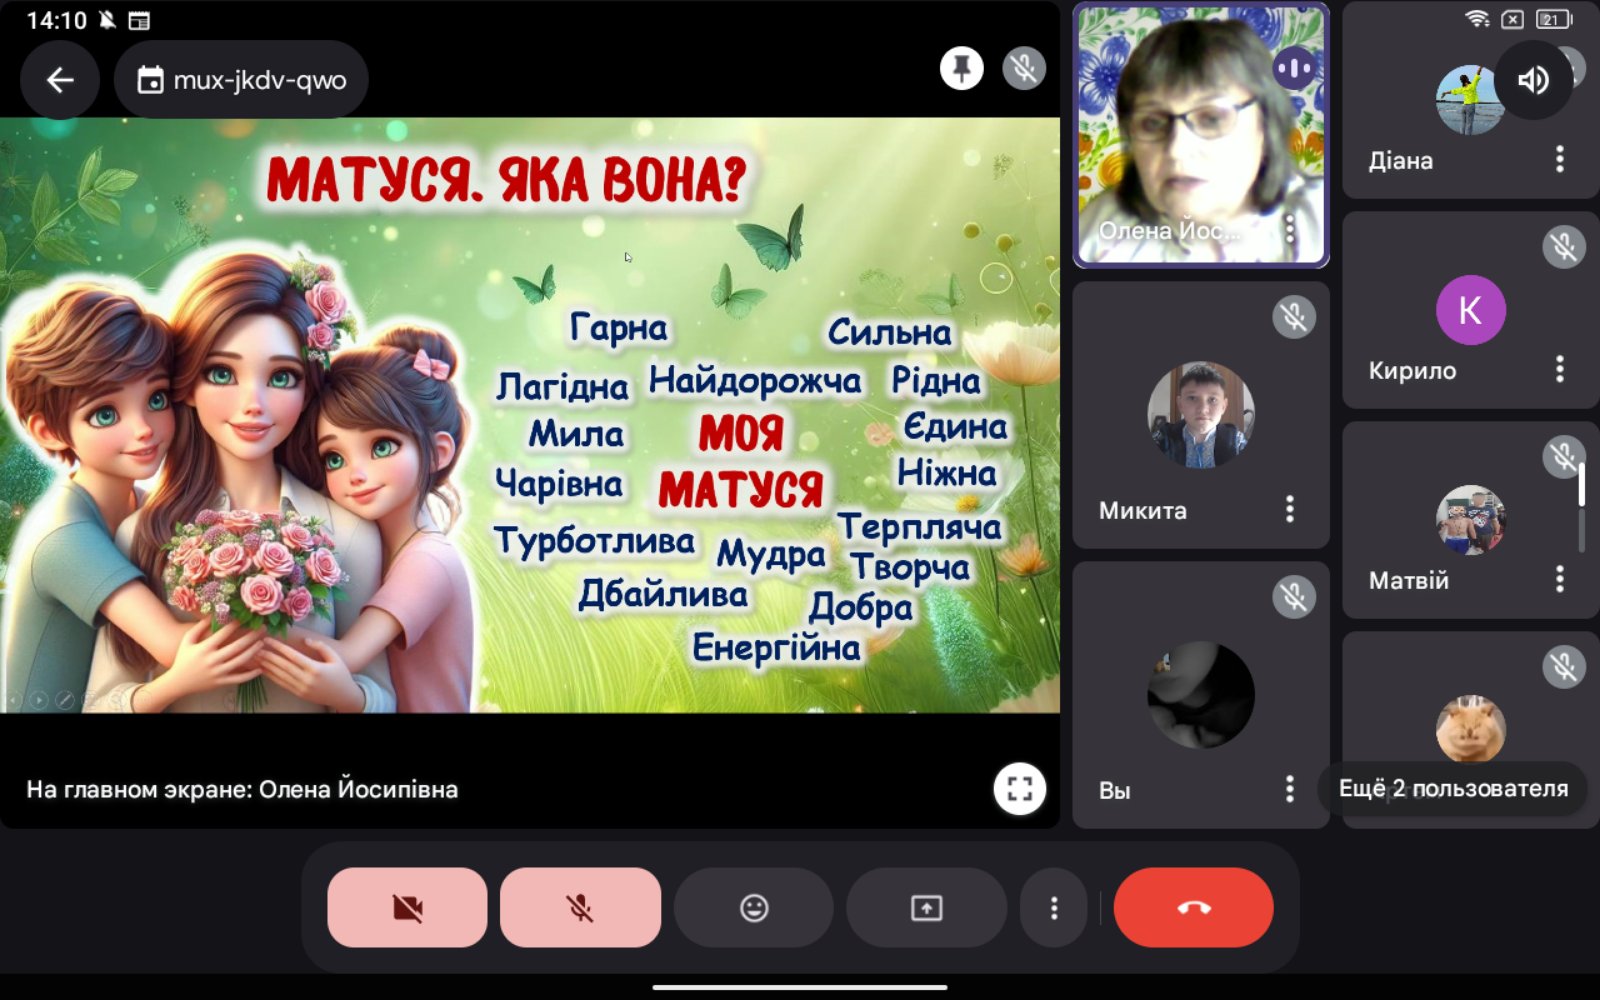Click the word 'Турботлива' on the slide
Image resolution: width=1600 pixels, height=1000 pixels.
coord(594,540)
